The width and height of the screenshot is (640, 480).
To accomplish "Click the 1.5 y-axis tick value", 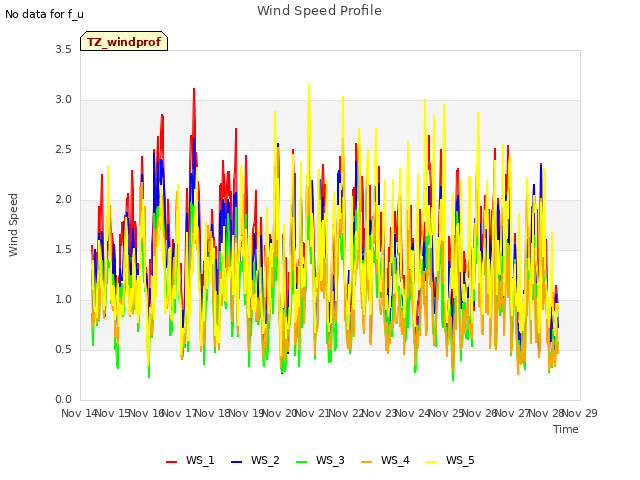I will pos(63,249).
